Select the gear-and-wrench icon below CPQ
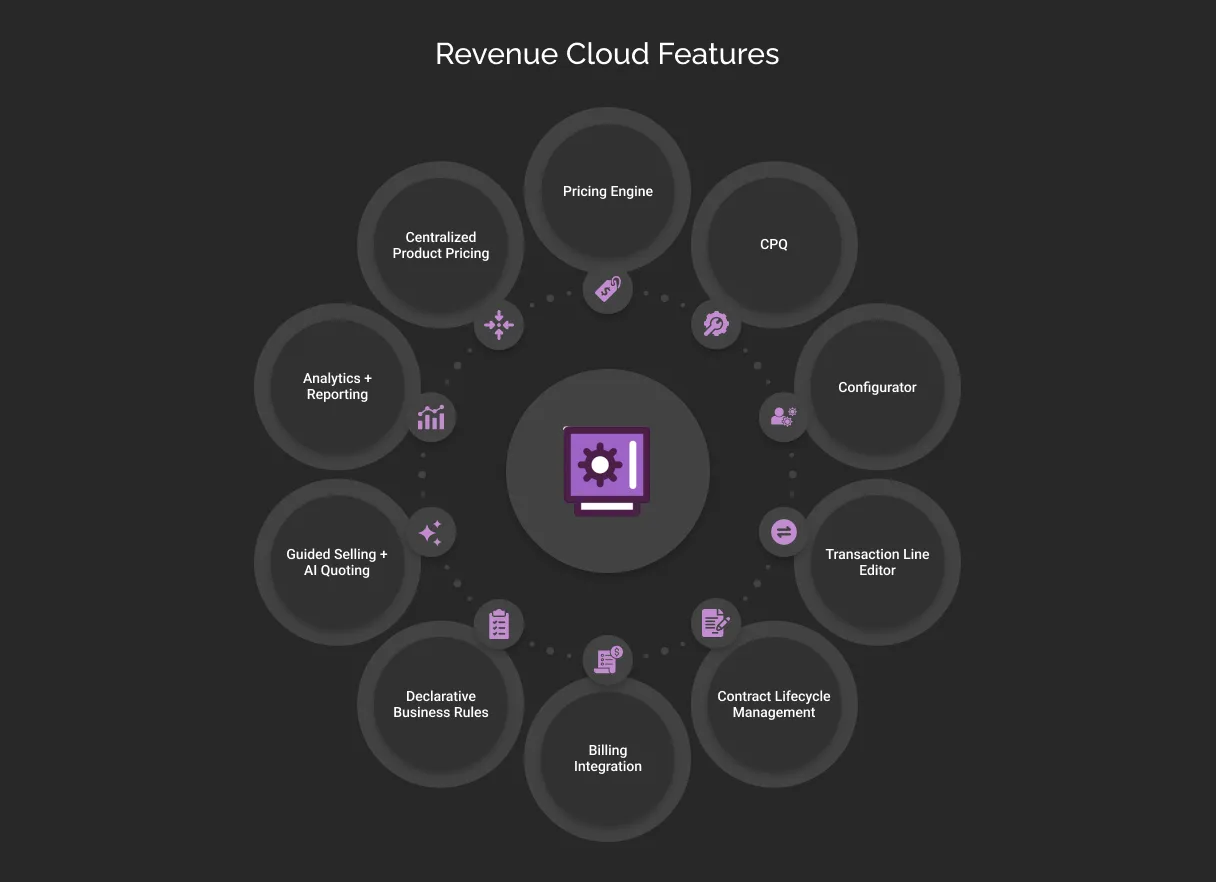Image resolution: width=1216 pixels, height=882 pixels. point(716,323)
